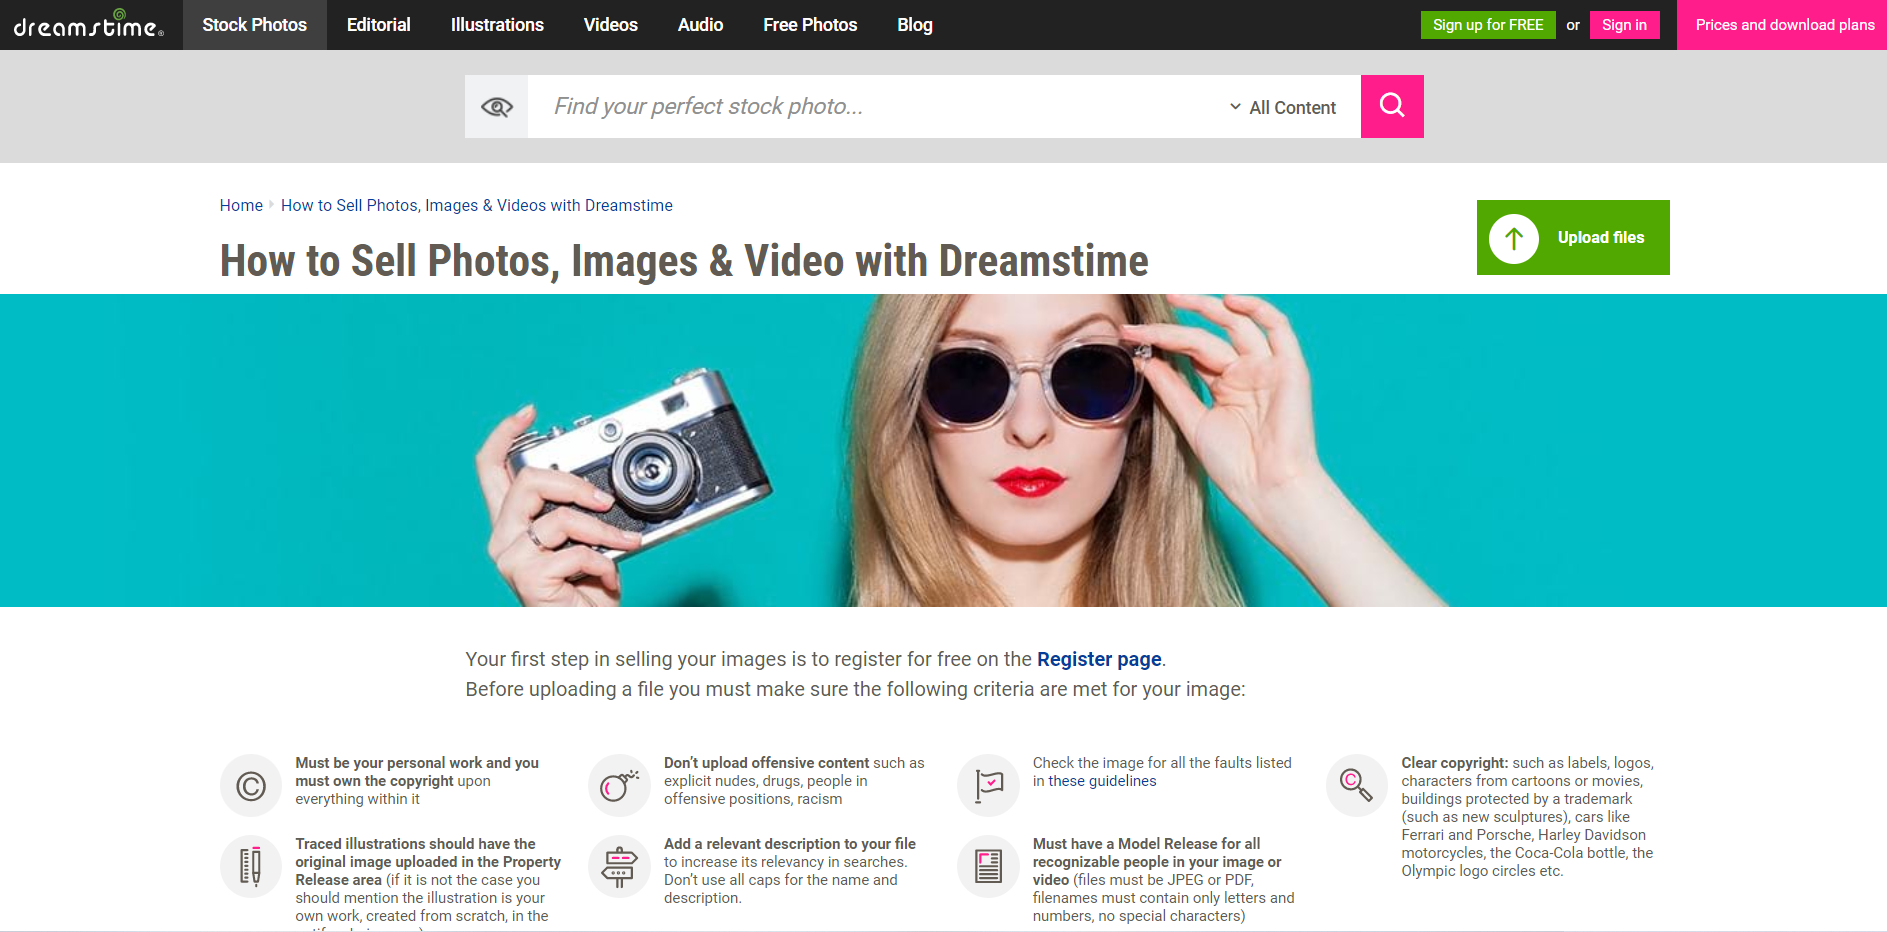Open the Stock Photos menu

click(255, 25)
